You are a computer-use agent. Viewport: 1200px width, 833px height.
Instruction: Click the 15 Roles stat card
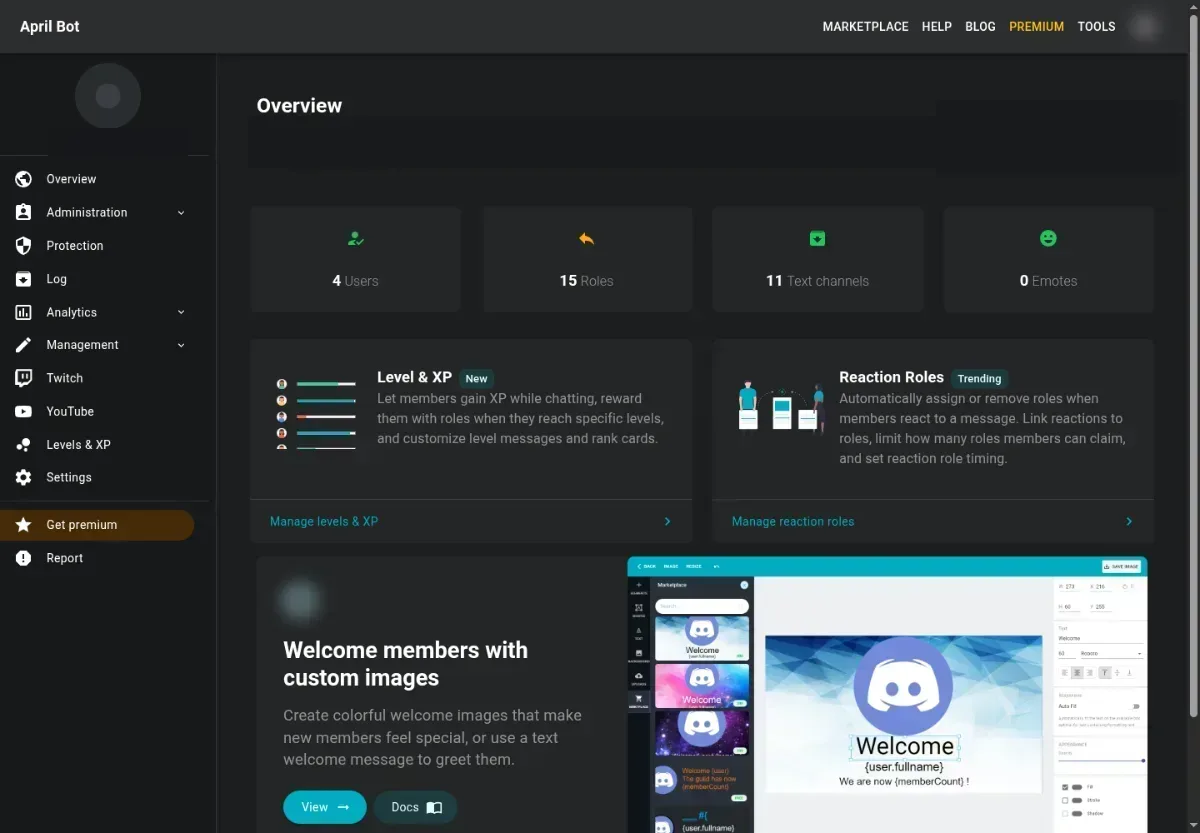coord(586,260)
